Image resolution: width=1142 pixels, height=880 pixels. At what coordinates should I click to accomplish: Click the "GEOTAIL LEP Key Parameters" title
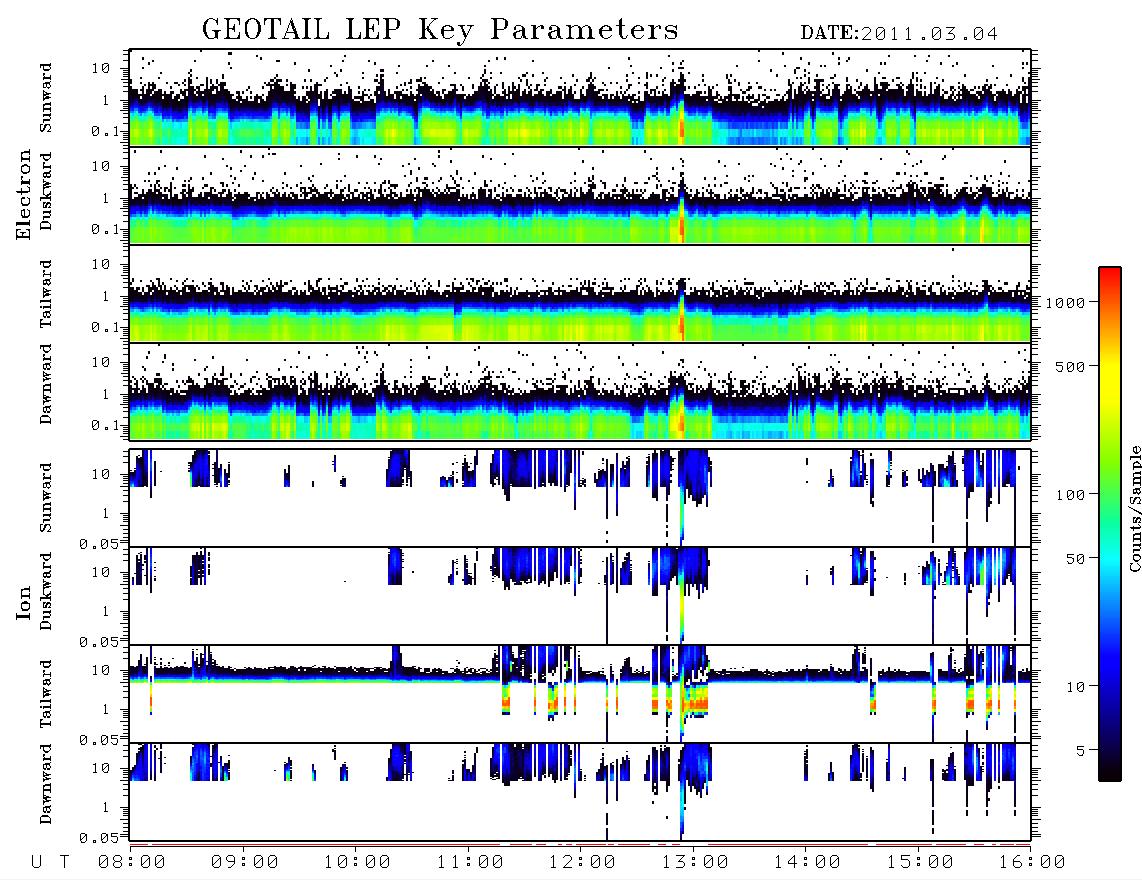click(440, 31)
